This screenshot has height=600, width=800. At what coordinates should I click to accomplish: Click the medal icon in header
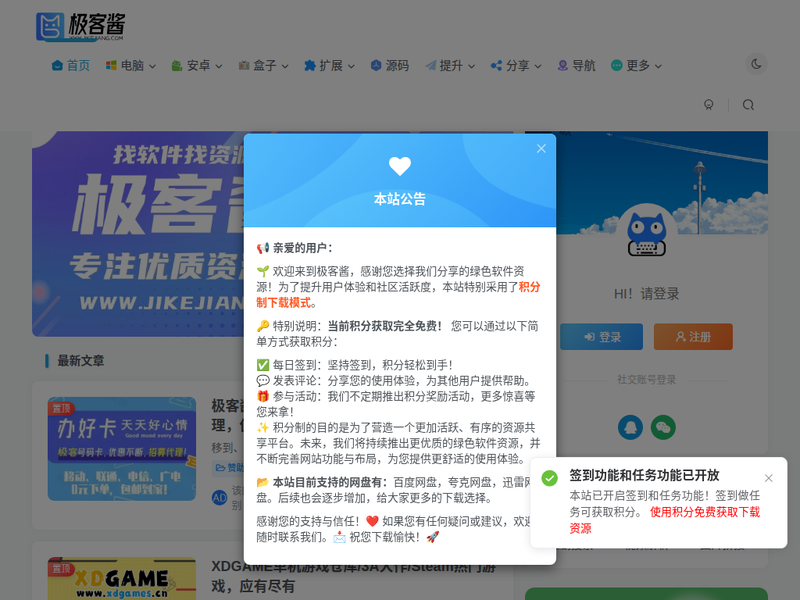709,105
